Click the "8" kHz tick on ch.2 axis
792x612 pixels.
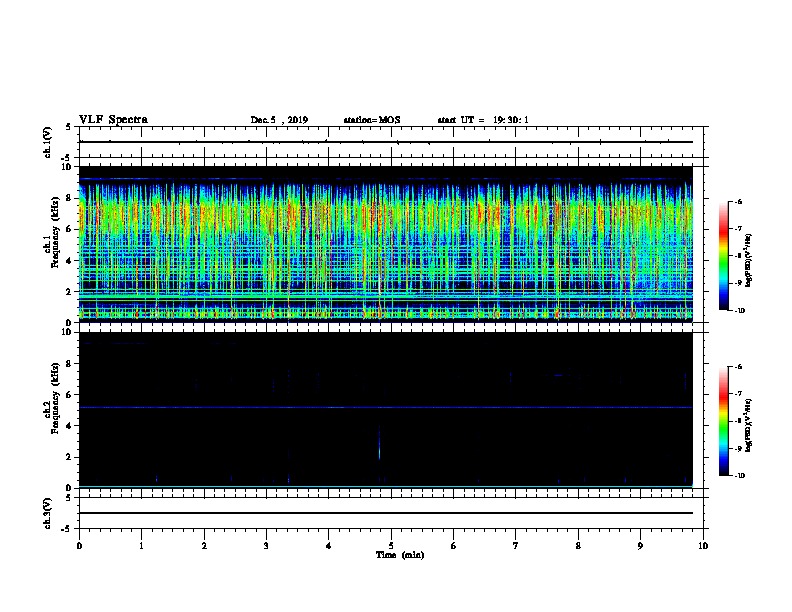click(x=70, y=364)
